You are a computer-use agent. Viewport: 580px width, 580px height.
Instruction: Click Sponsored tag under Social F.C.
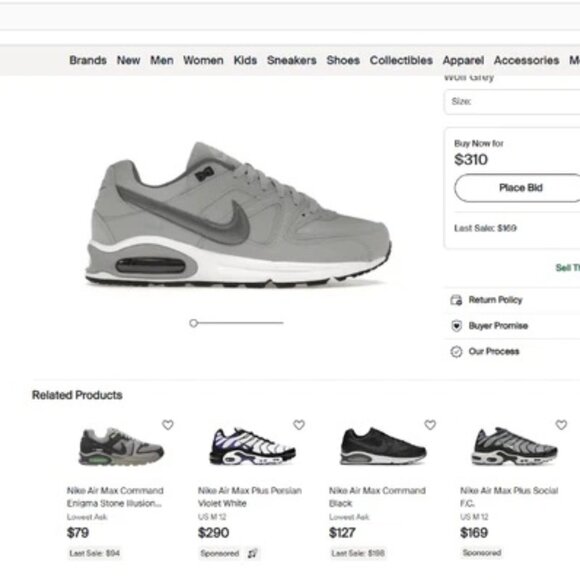(482, 553)
